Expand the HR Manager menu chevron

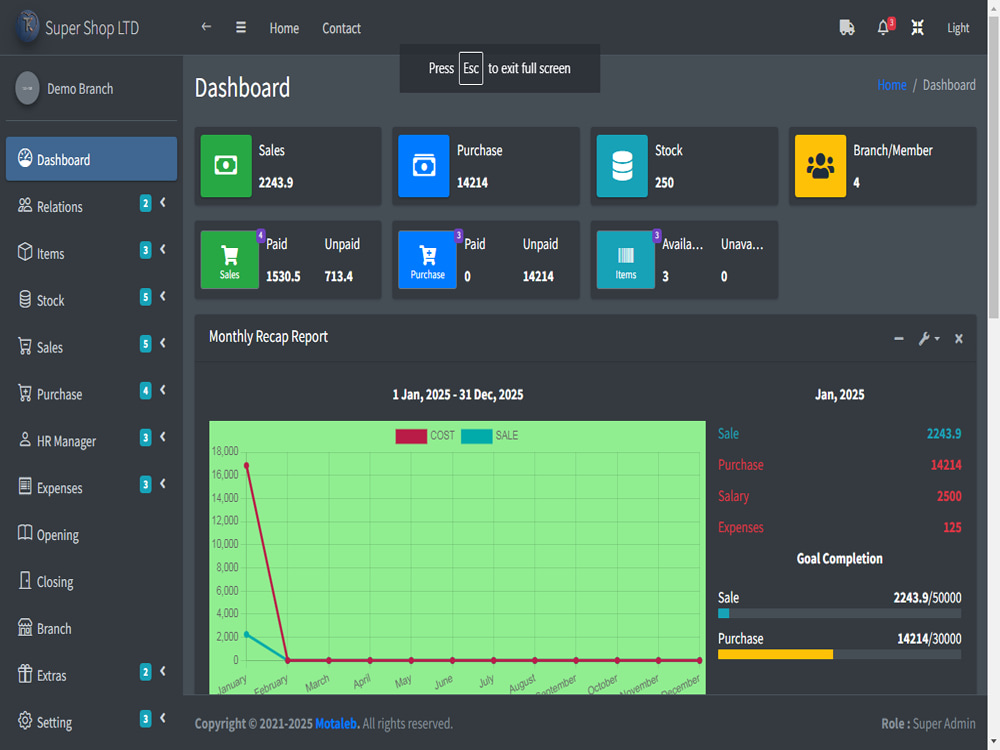tap(163, 437)
